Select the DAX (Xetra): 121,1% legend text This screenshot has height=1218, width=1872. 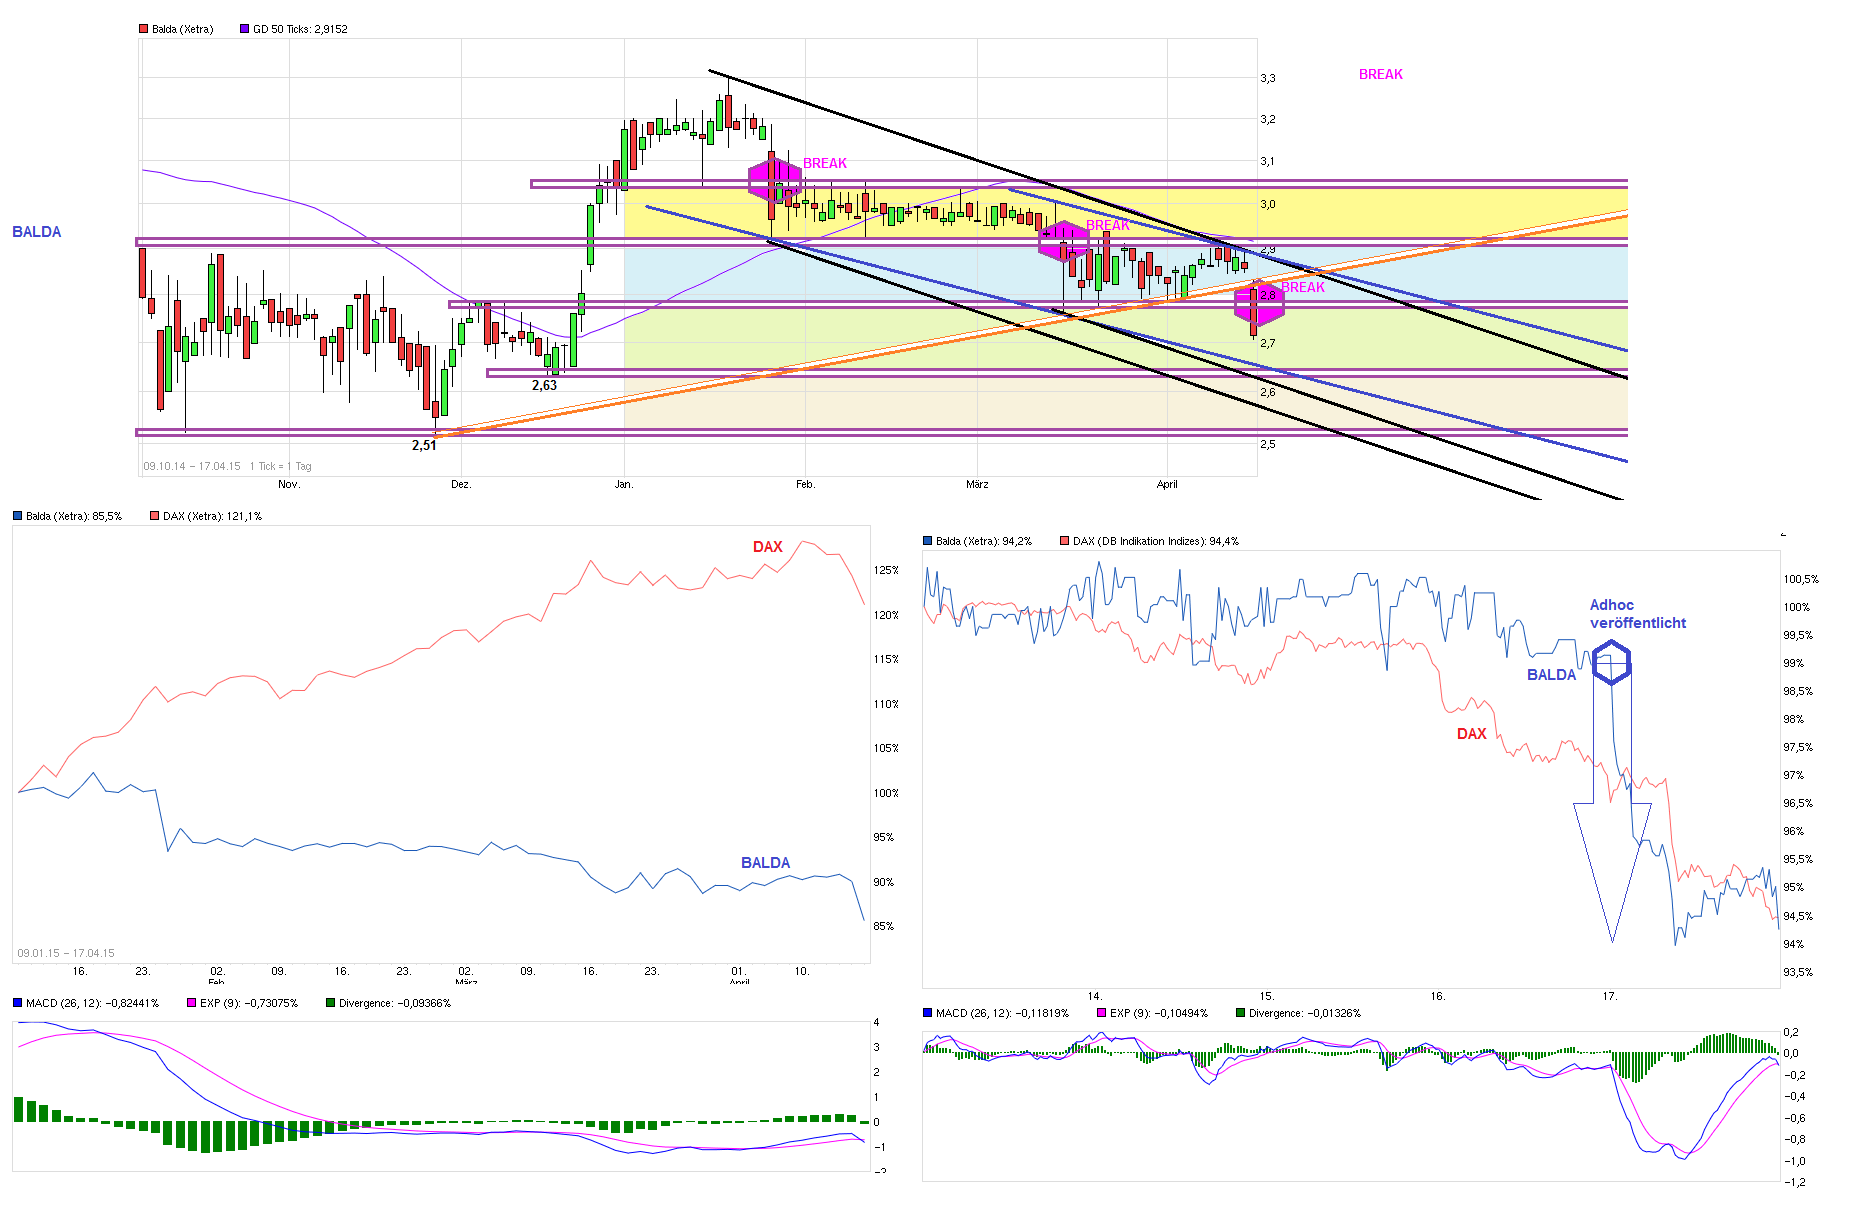(212, 516)
